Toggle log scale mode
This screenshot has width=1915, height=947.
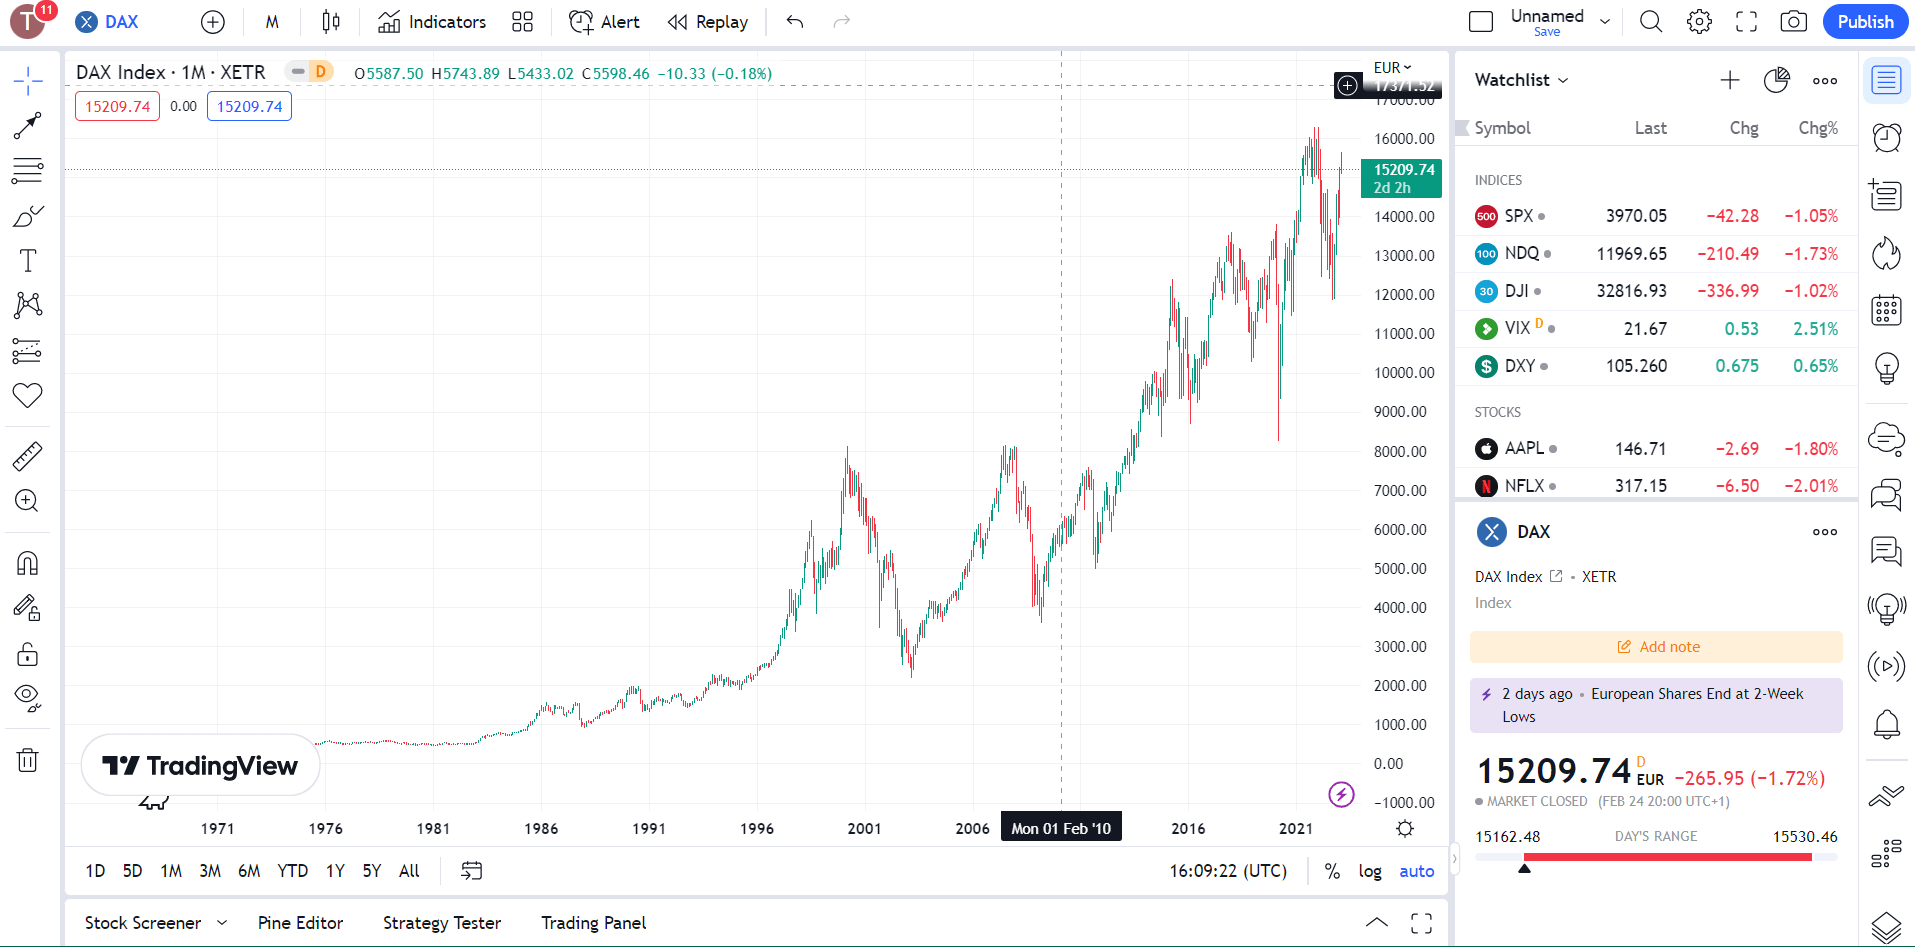click(x=1370, y=871)
